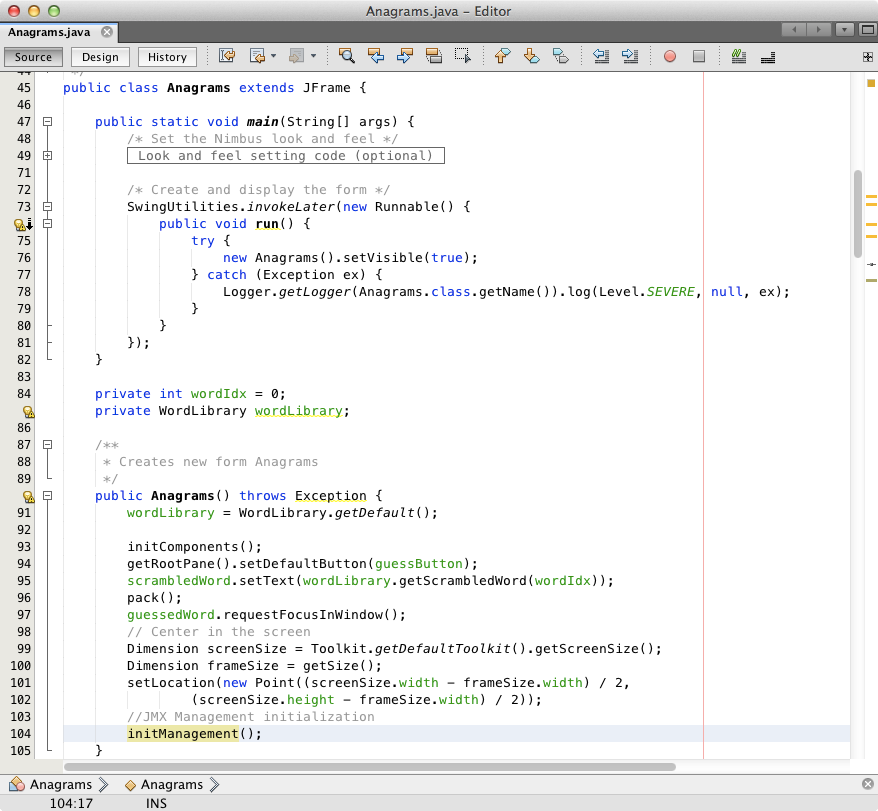Image resolution: width=878 pixels, height=811 pixels.
Task: Click the vertical scrollbar thumb in editor
Action: [x=858, y=213]
